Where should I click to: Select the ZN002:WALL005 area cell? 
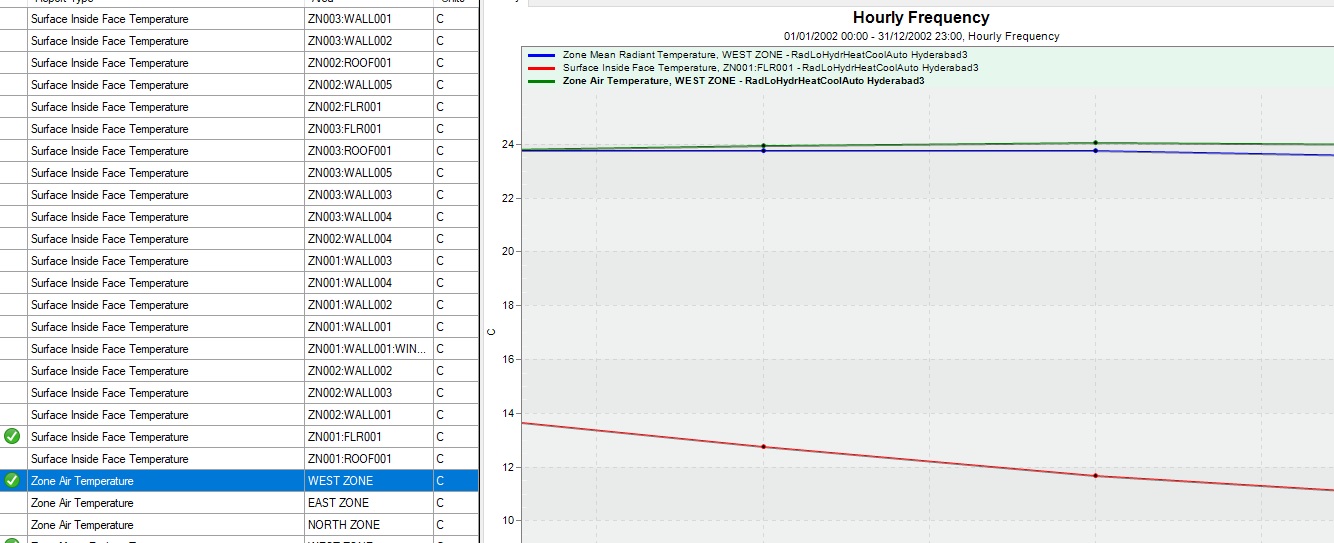click(x=368, y=85)
